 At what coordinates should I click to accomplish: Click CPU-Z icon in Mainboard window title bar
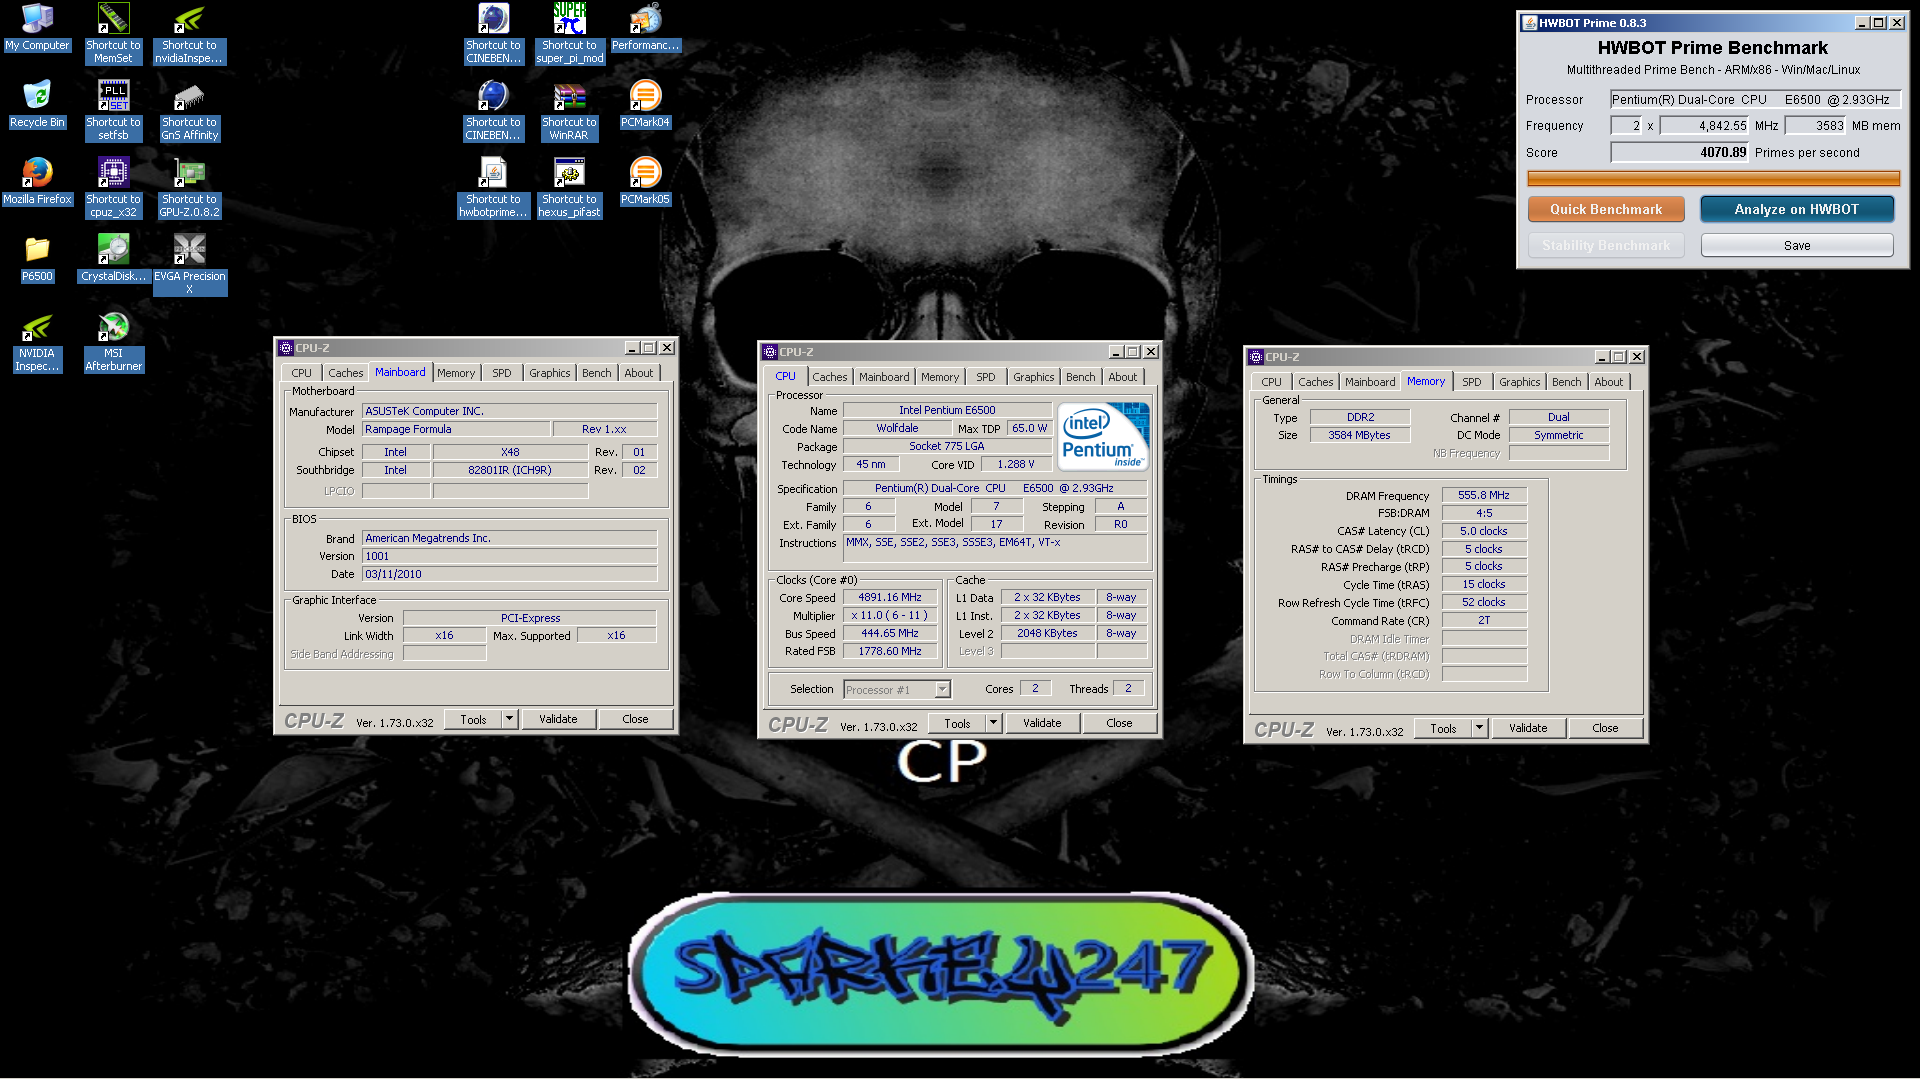(286, 348)
